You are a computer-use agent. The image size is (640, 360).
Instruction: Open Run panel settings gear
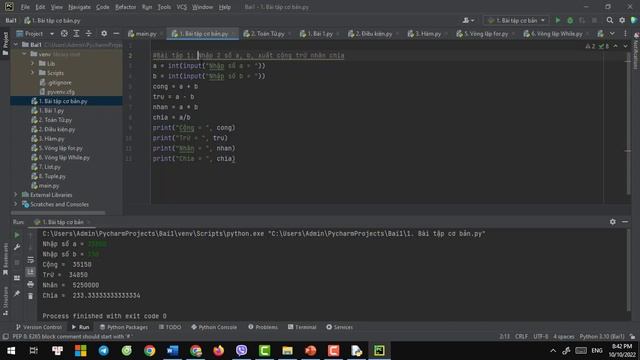pyautogui.click(x=613, y=222)
